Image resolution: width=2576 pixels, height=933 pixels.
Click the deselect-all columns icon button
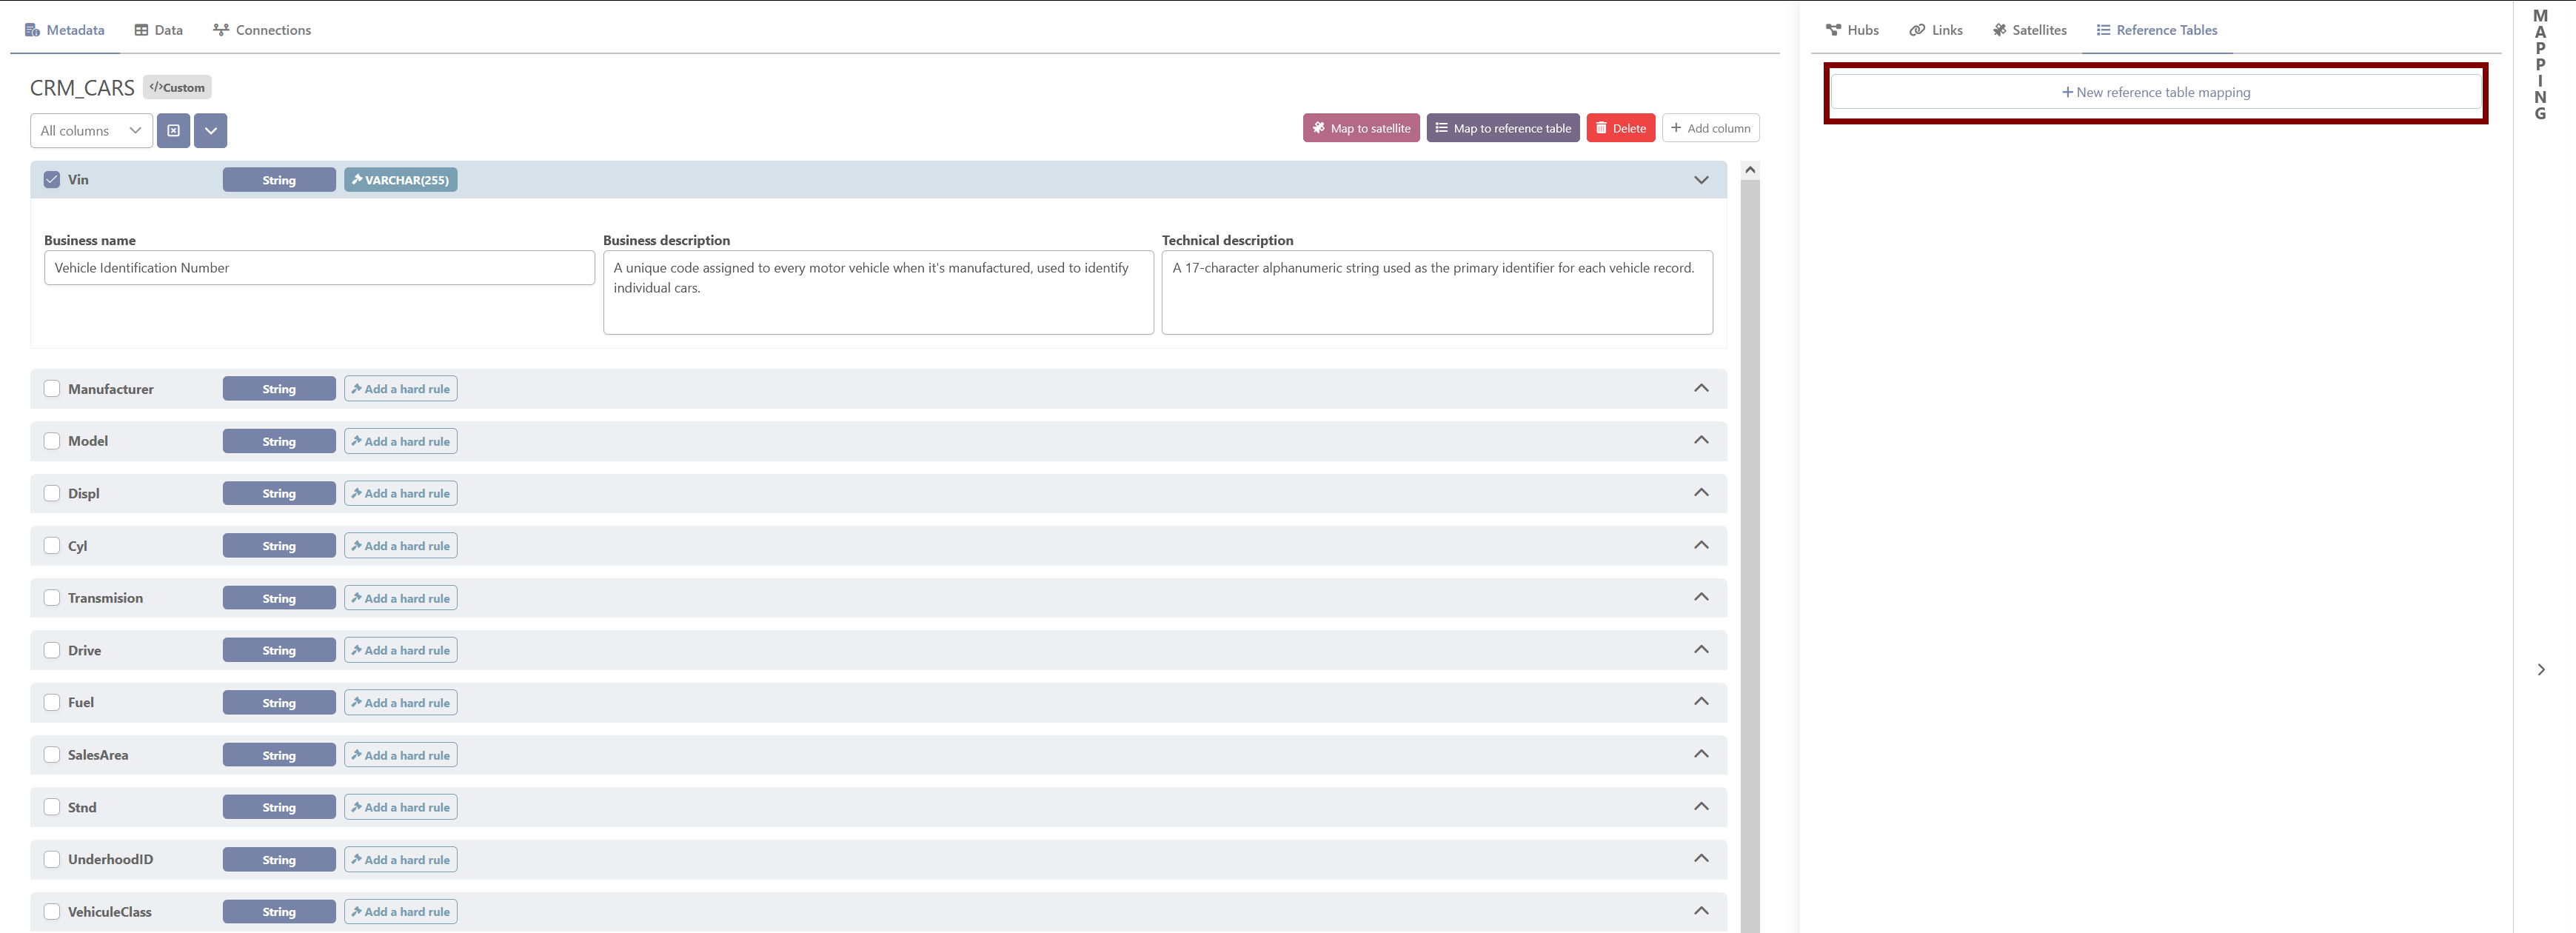pos(173,131)
